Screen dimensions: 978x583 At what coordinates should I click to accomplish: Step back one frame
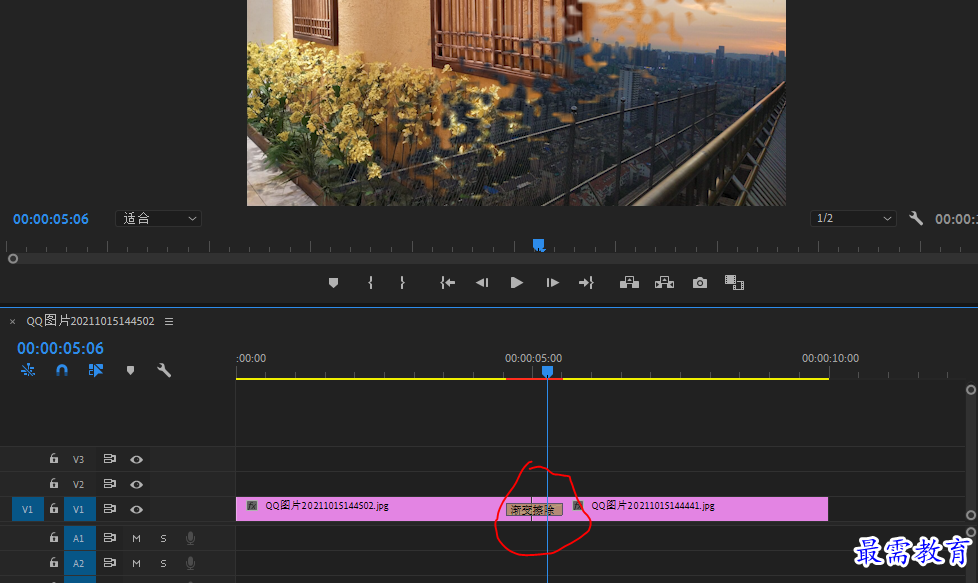(x=482, y=283)
